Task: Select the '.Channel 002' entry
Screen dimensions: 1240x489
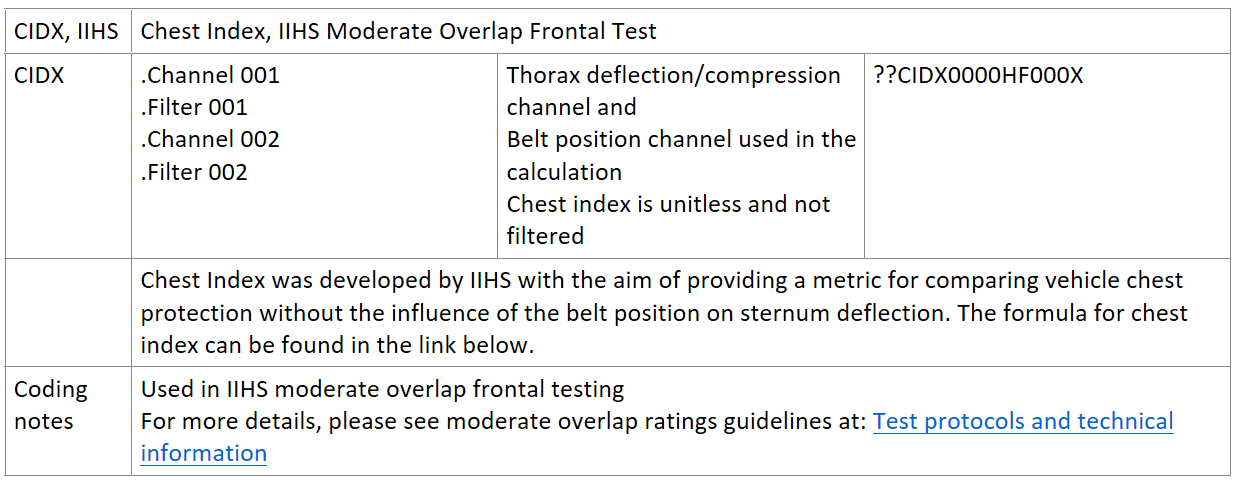Action: click(x=210, y=139)
